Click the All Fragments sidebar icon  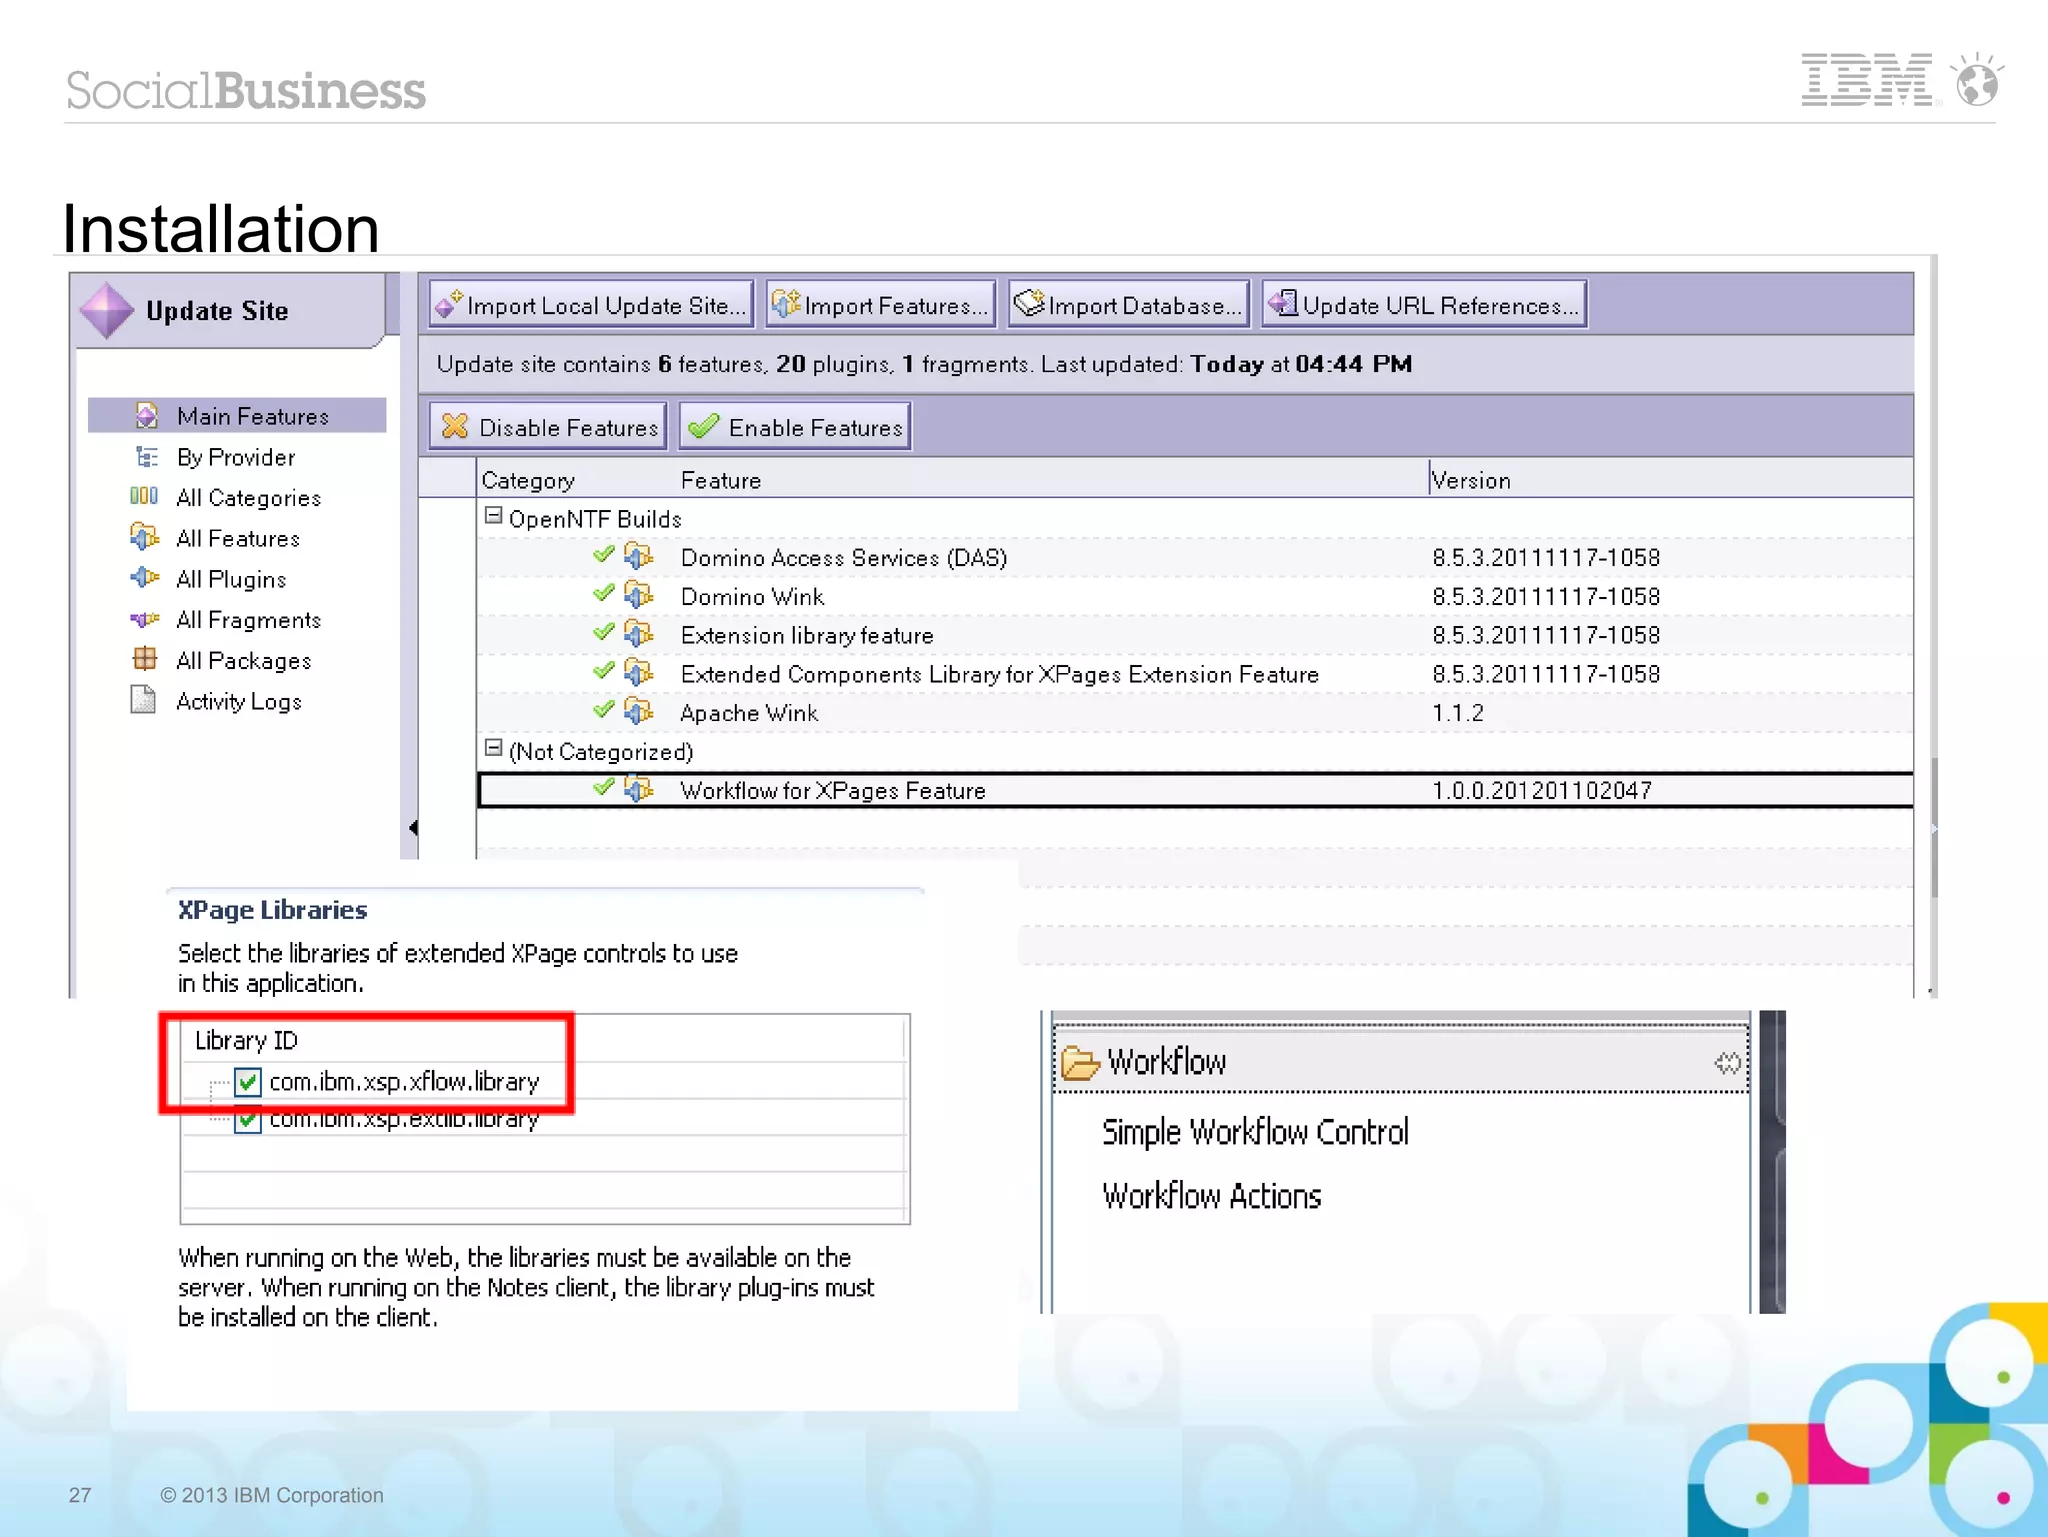point(144,619)
